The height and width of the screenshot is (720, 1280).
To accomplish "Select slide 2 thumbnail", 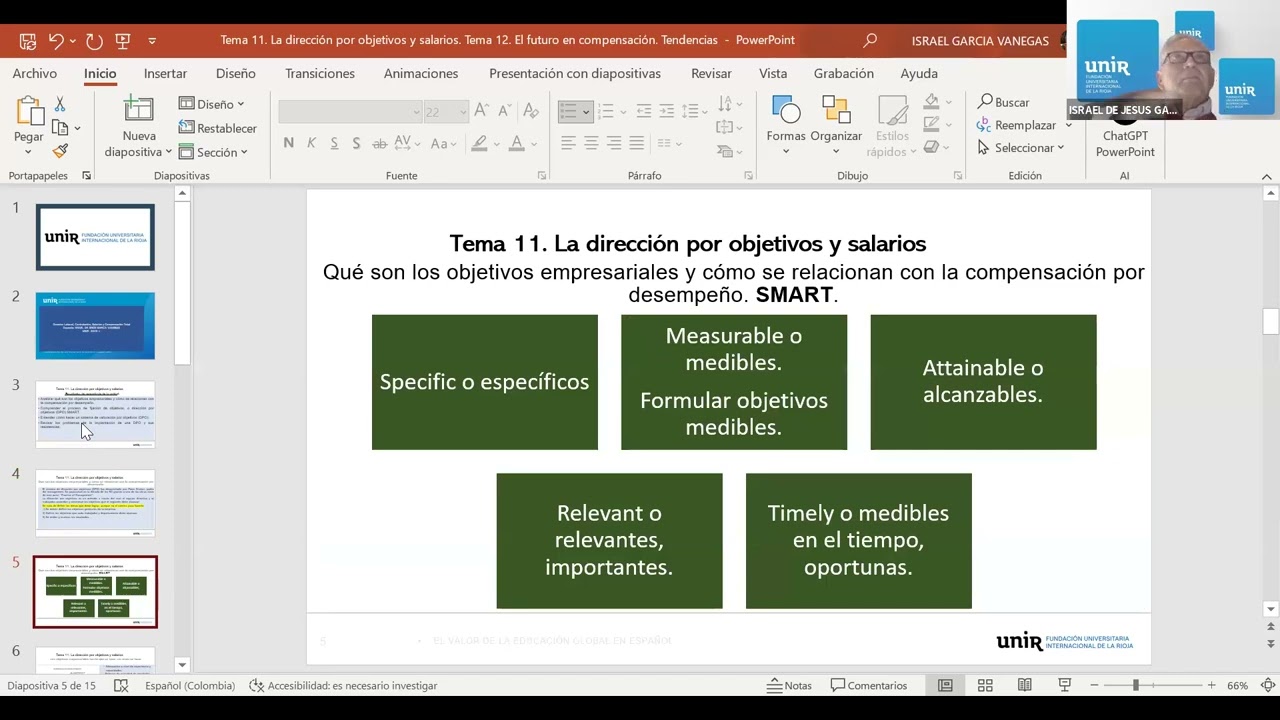I will coord(95,326).
